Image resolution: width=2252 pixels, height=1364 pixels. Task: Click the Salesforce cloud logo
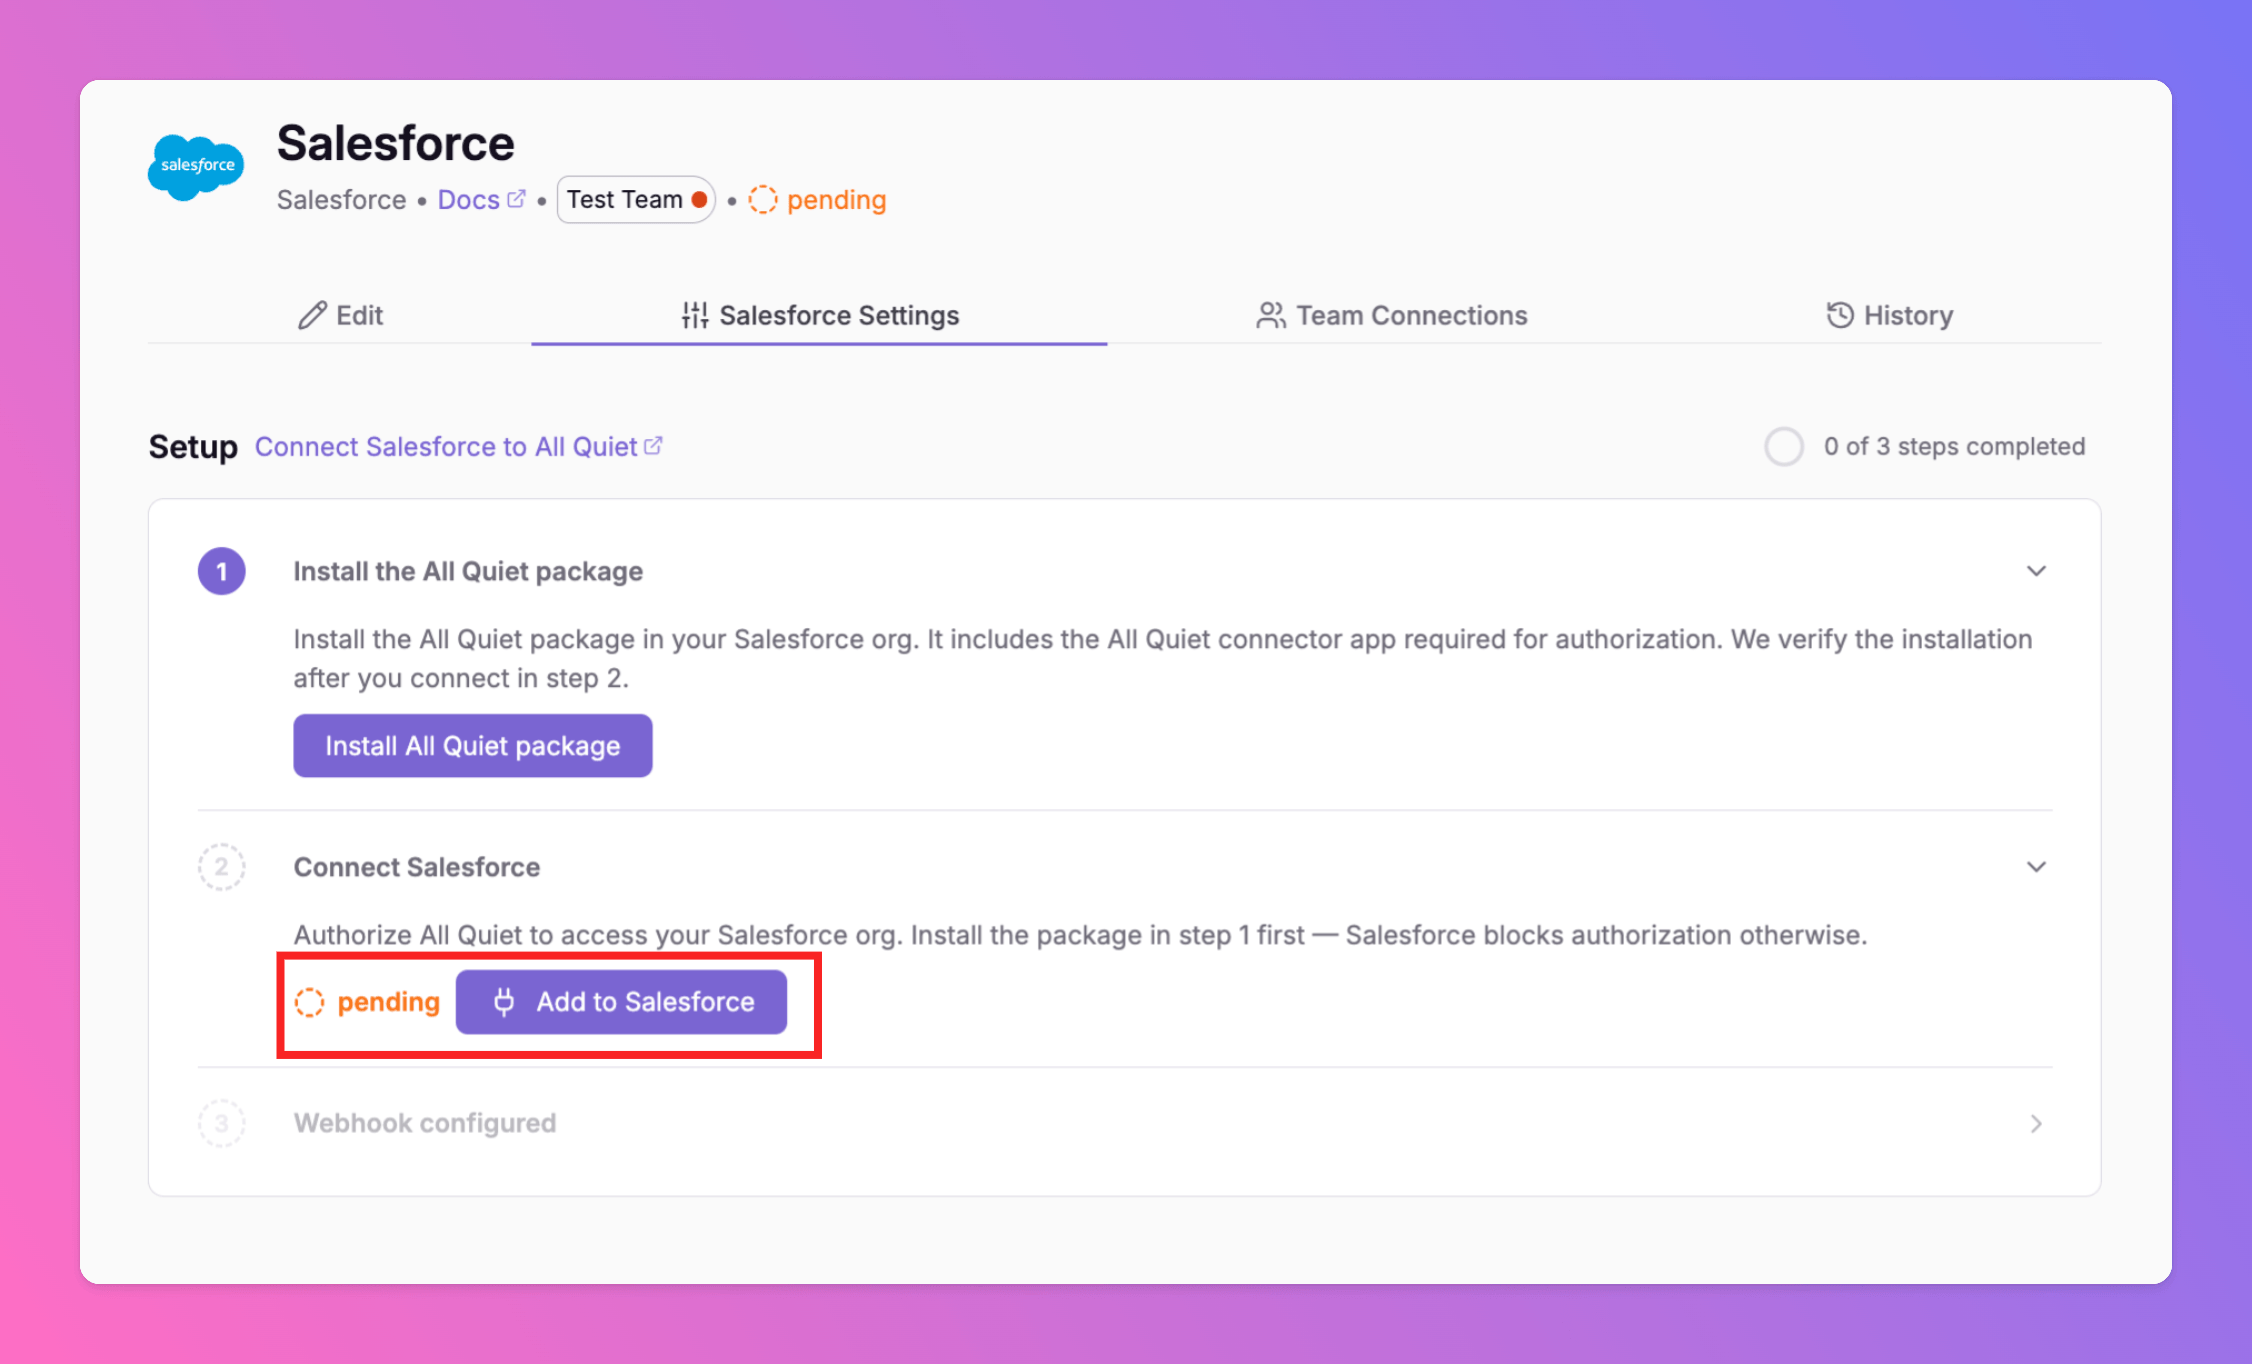197,166
